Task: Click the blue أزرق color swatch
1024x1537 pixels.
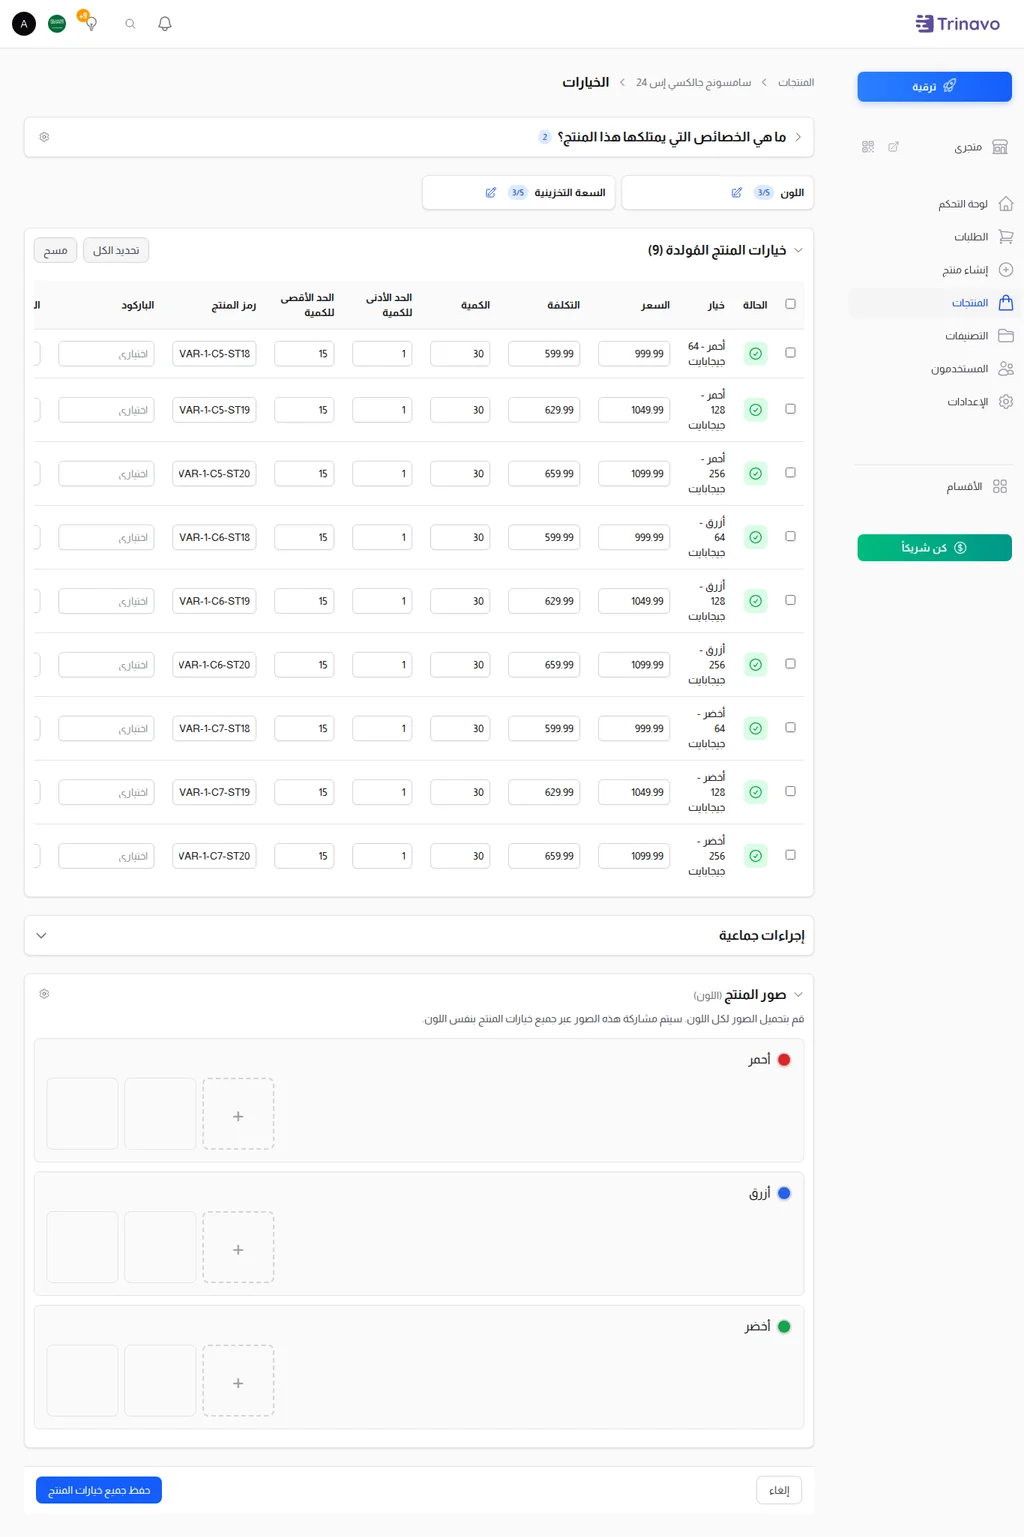Action: pyautogui.click(x=784, y=1193)
